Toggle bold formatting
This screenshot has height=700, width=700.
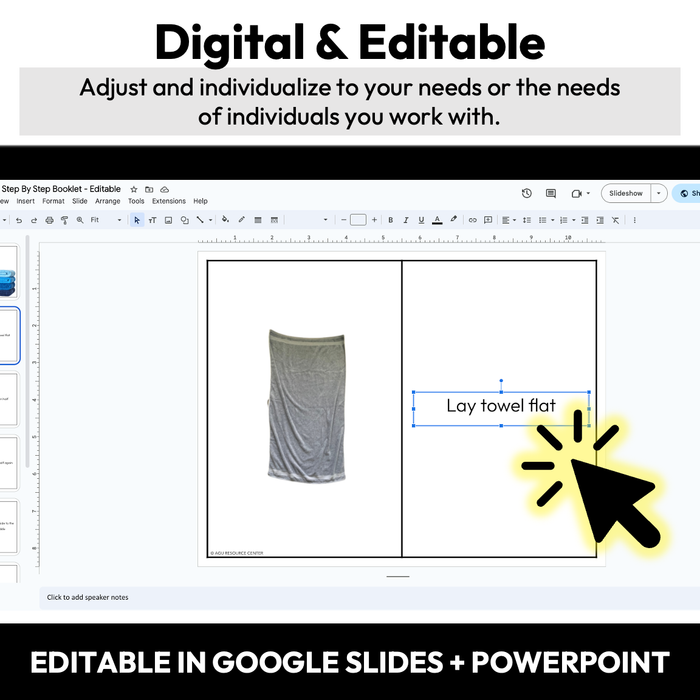tap(390, 220)
